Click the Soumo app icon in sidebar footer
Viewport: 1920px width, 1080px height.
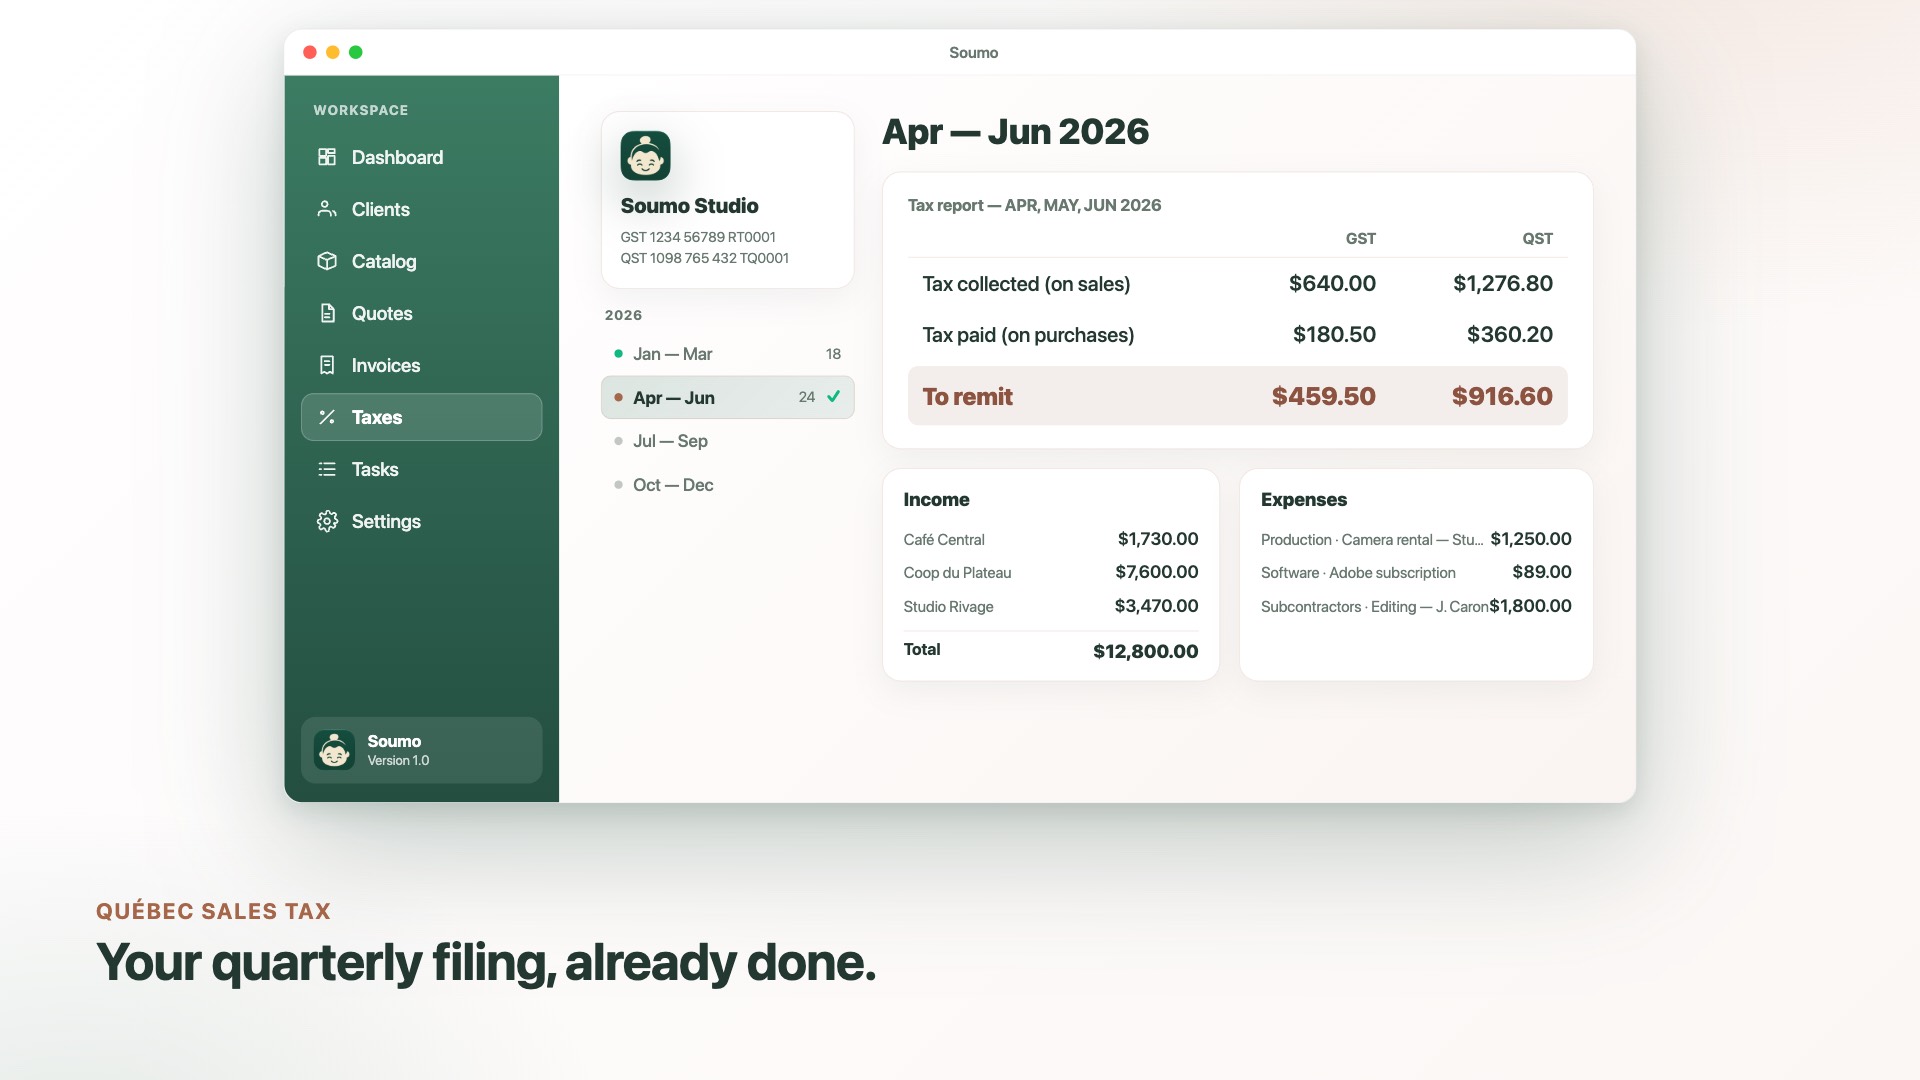point(334,750)
